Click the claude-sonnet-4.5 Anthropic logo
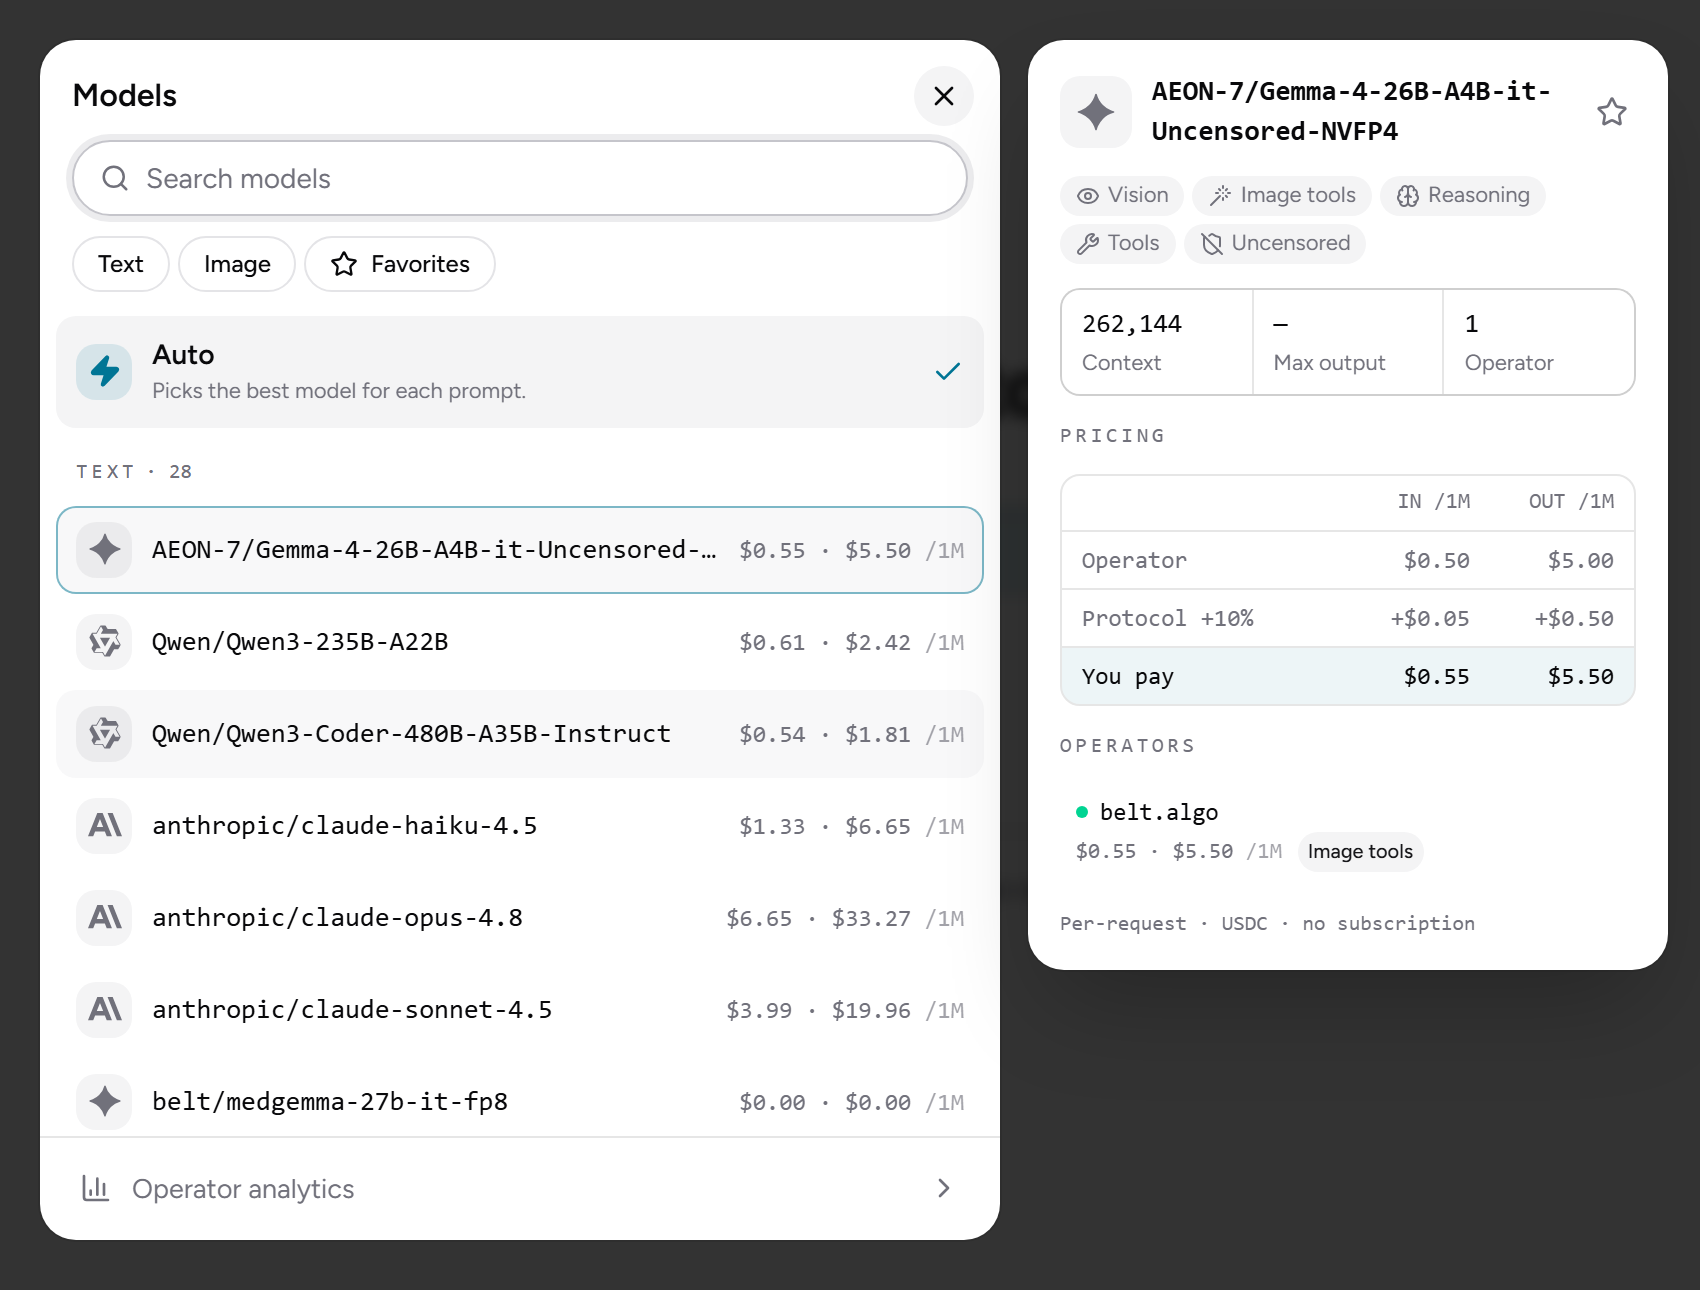Image resolution: width=1700 pixels, height=1290 pixels. [104, 1010]
